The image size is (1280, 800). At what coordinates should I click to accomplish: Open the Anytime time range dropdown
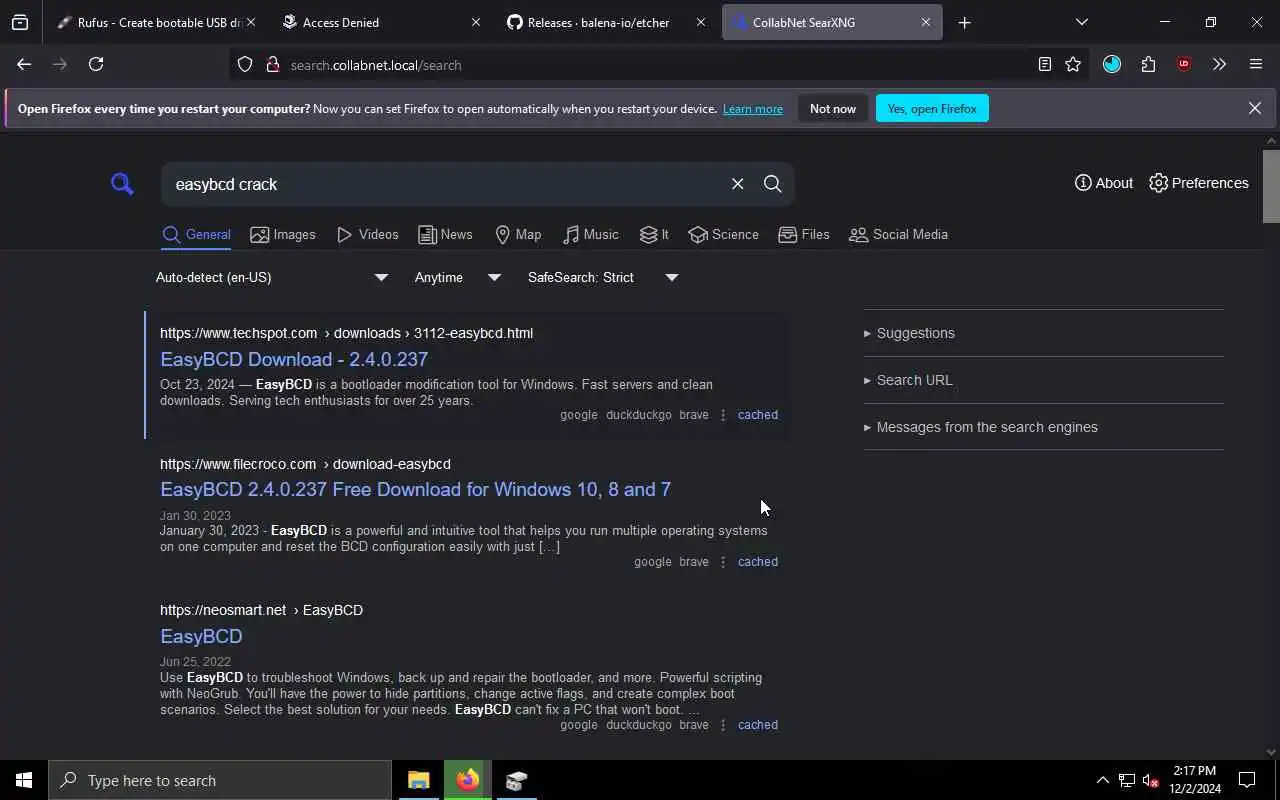click(x=457, y=277)
